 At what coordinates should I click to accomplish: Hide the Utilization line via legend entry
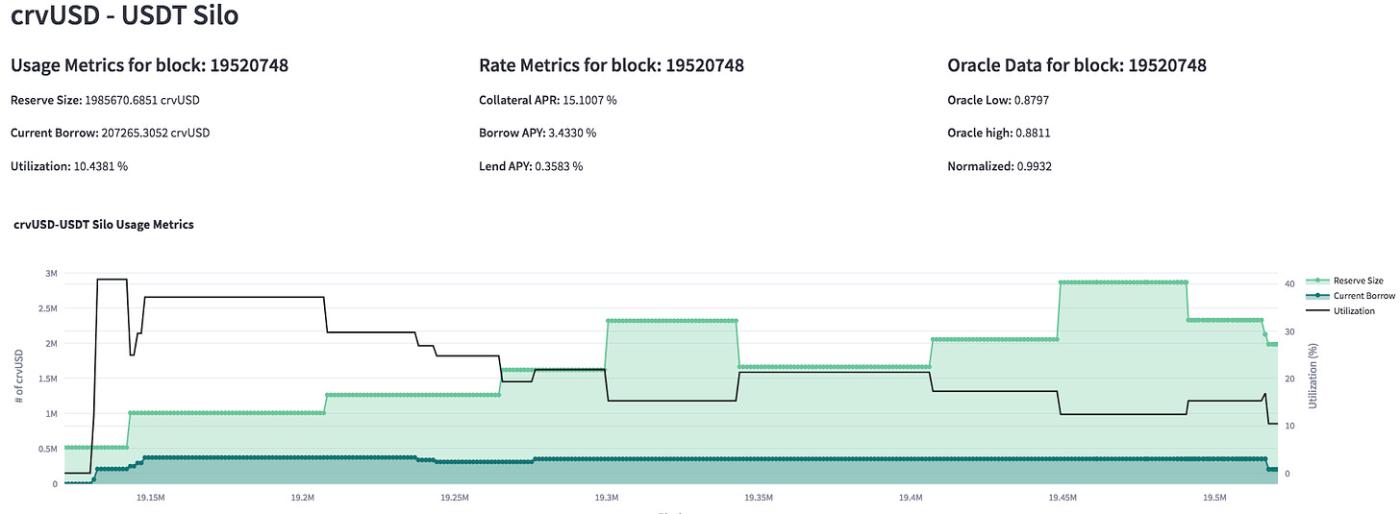(1355, 311)
